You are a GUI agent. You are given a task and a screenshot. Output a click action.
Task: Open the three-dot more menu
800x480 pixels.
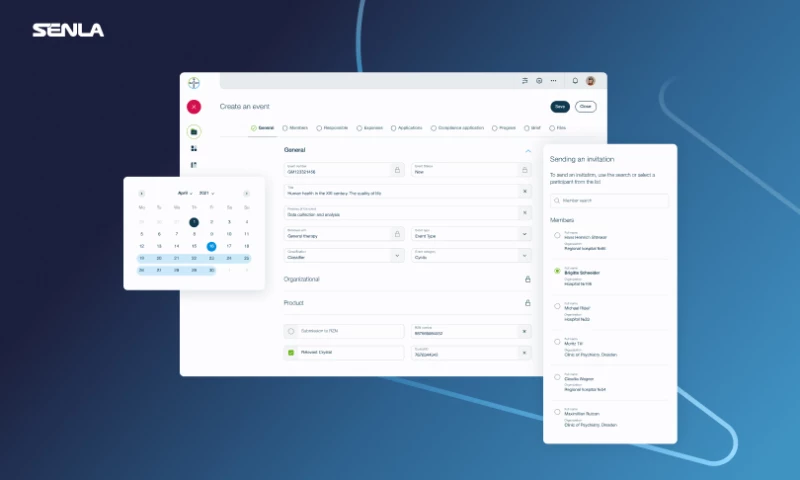click(553, 81)
